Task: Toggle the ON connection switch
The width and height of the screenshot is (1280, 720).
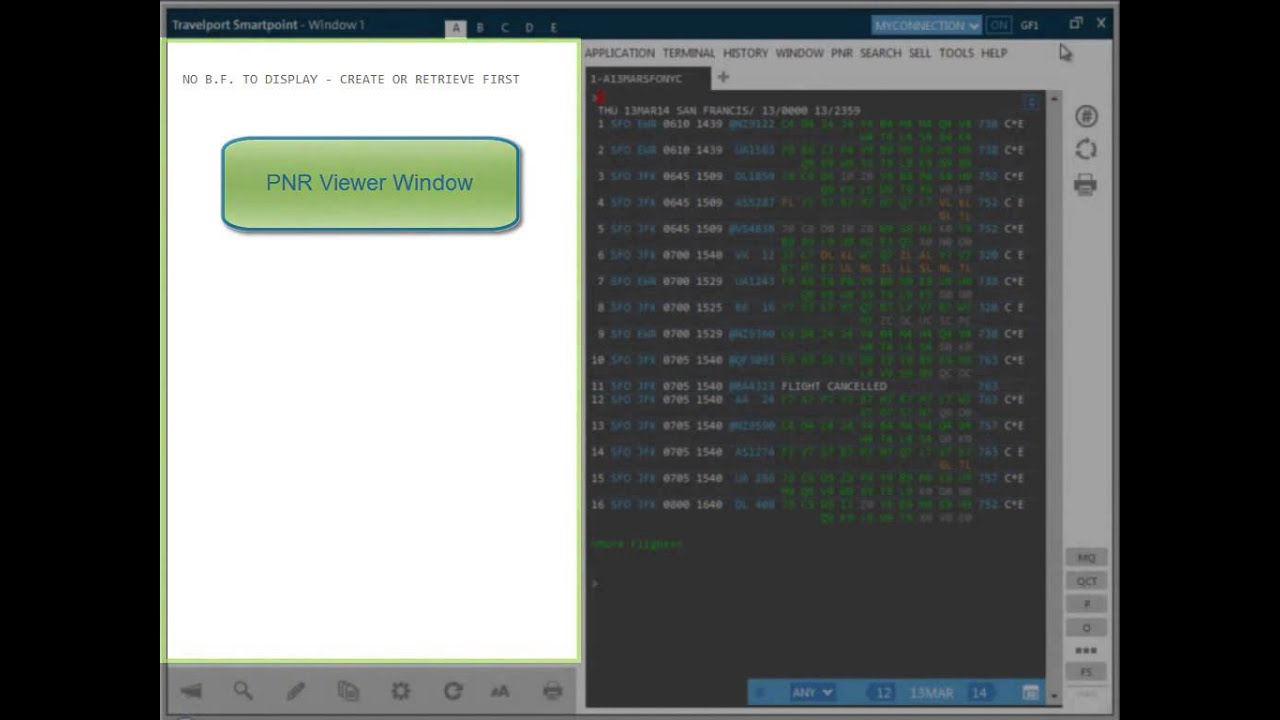Action: pos(998,25)
